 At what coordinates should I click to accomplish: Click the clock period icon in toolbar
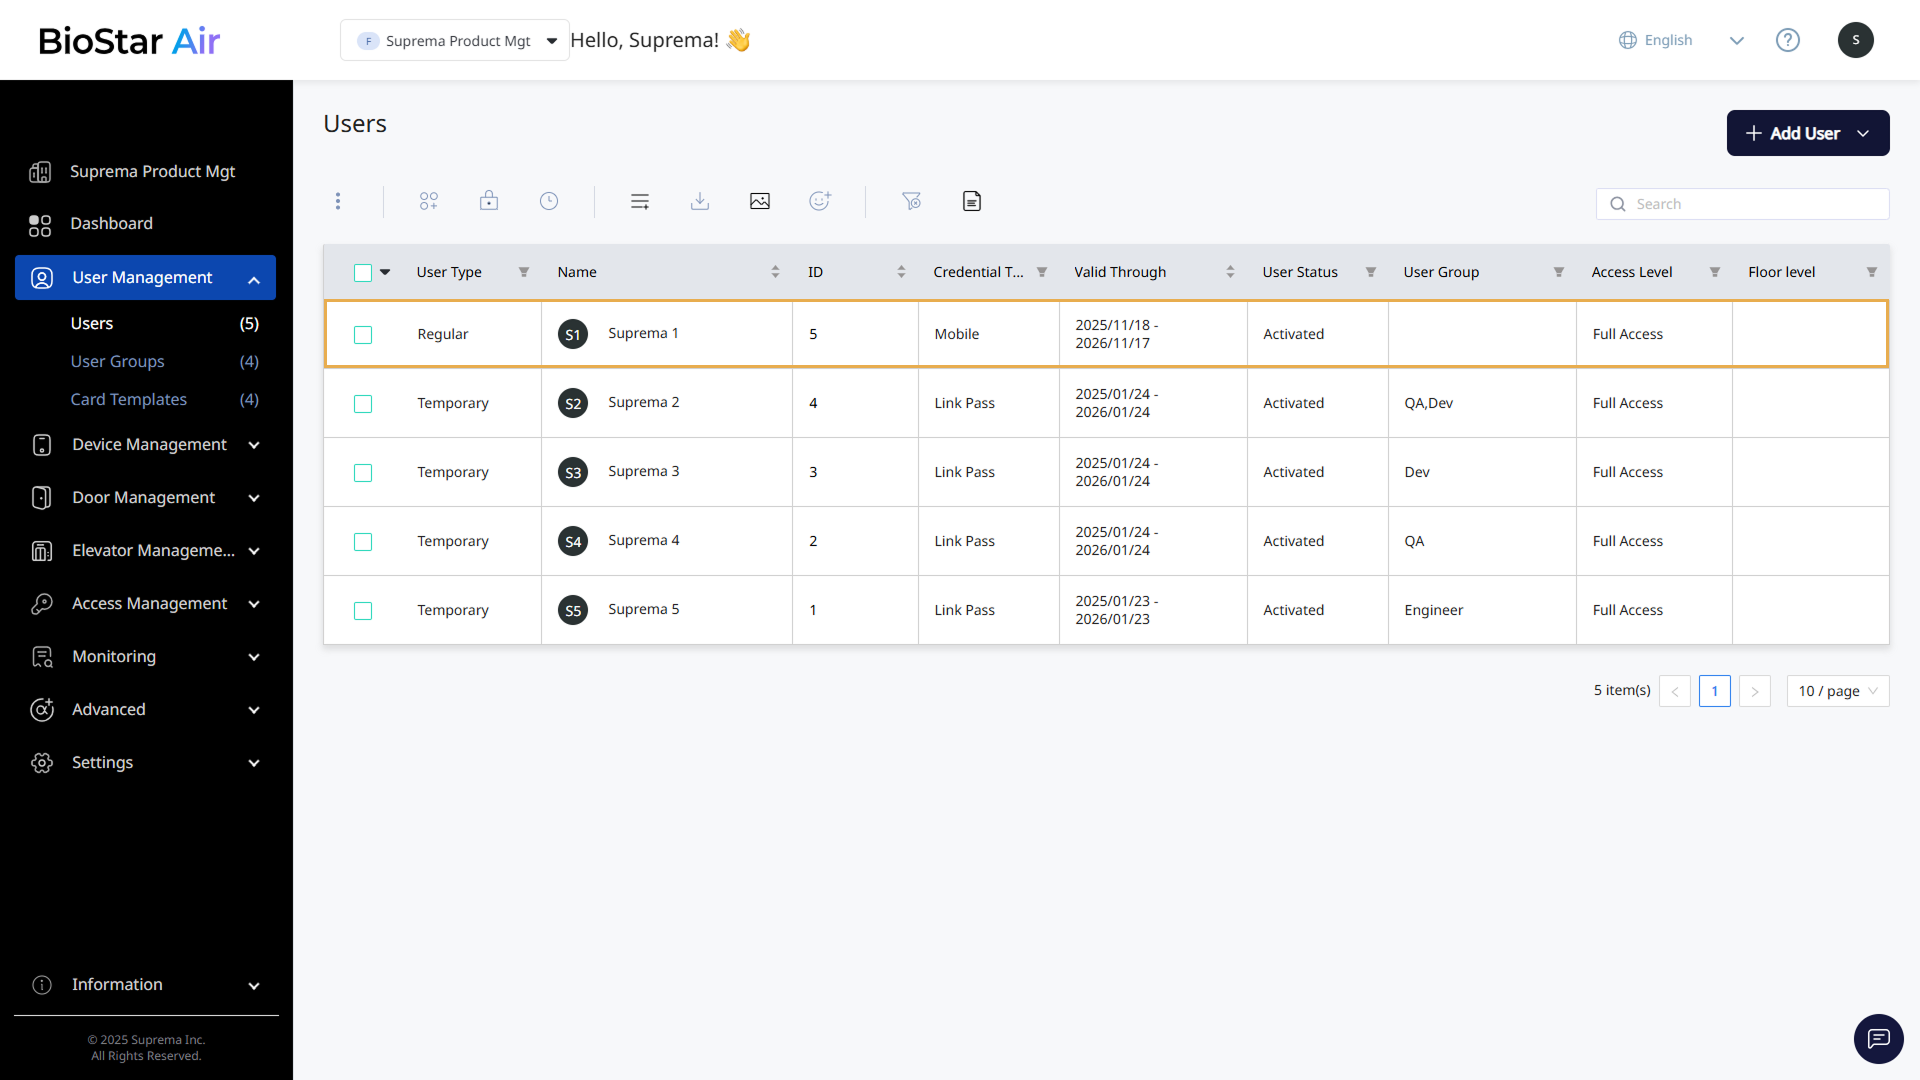coord(549,201)
